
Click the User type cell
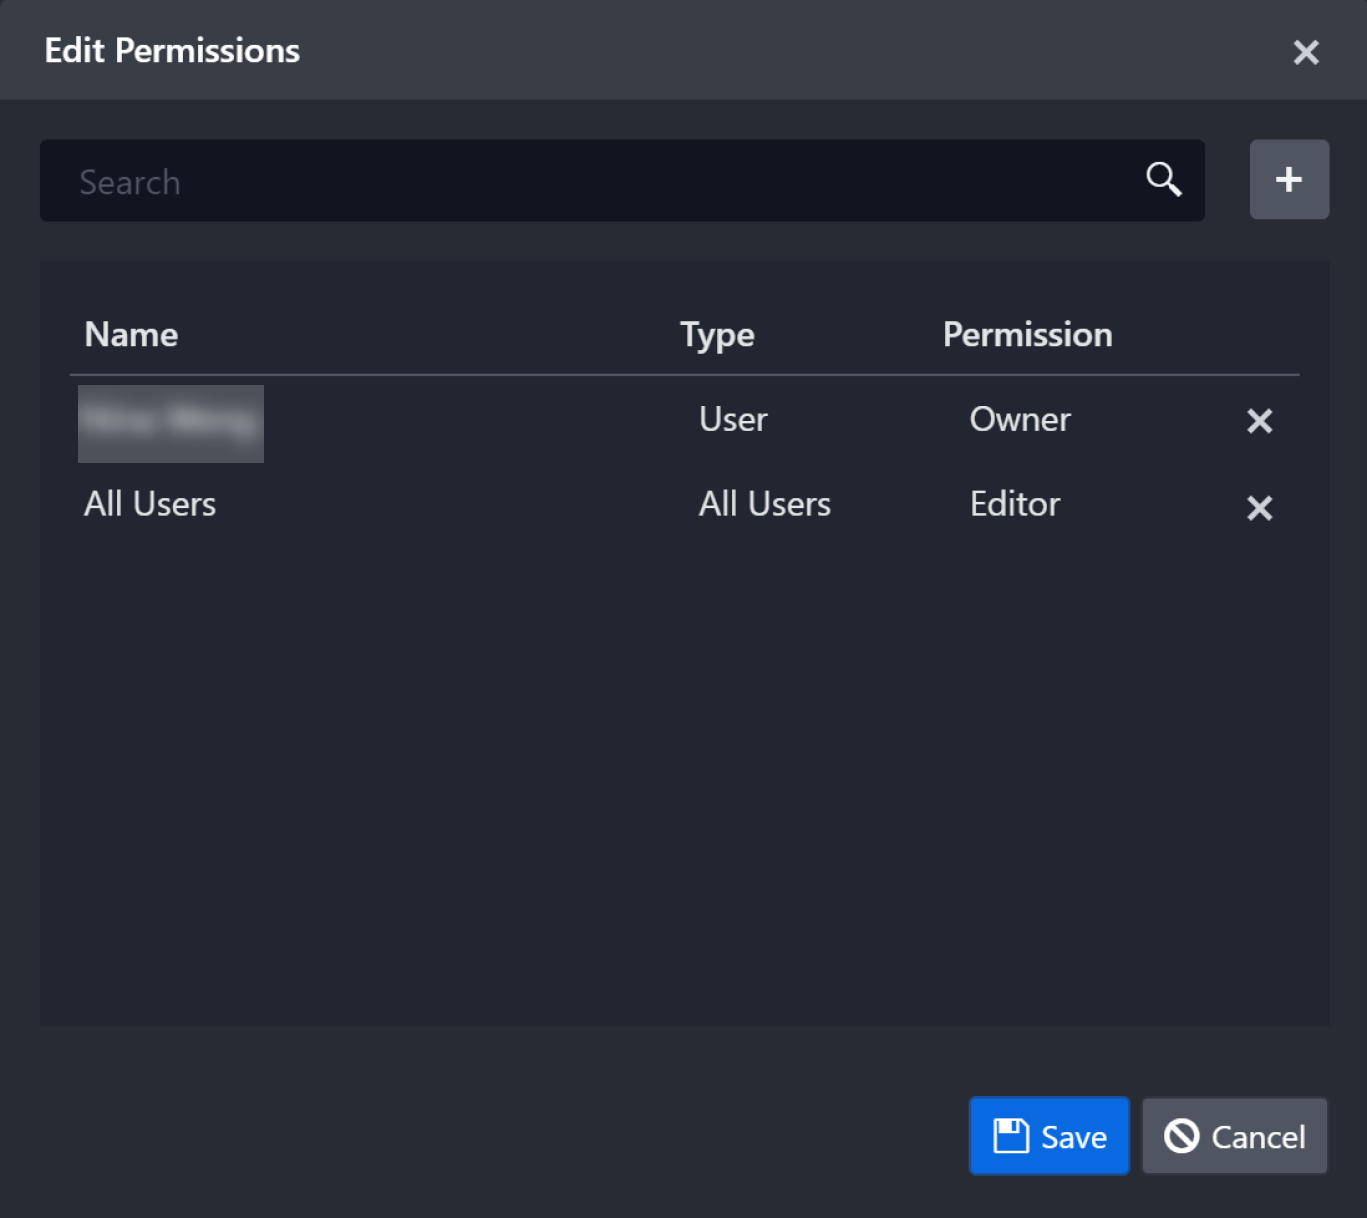click(733, 420)
